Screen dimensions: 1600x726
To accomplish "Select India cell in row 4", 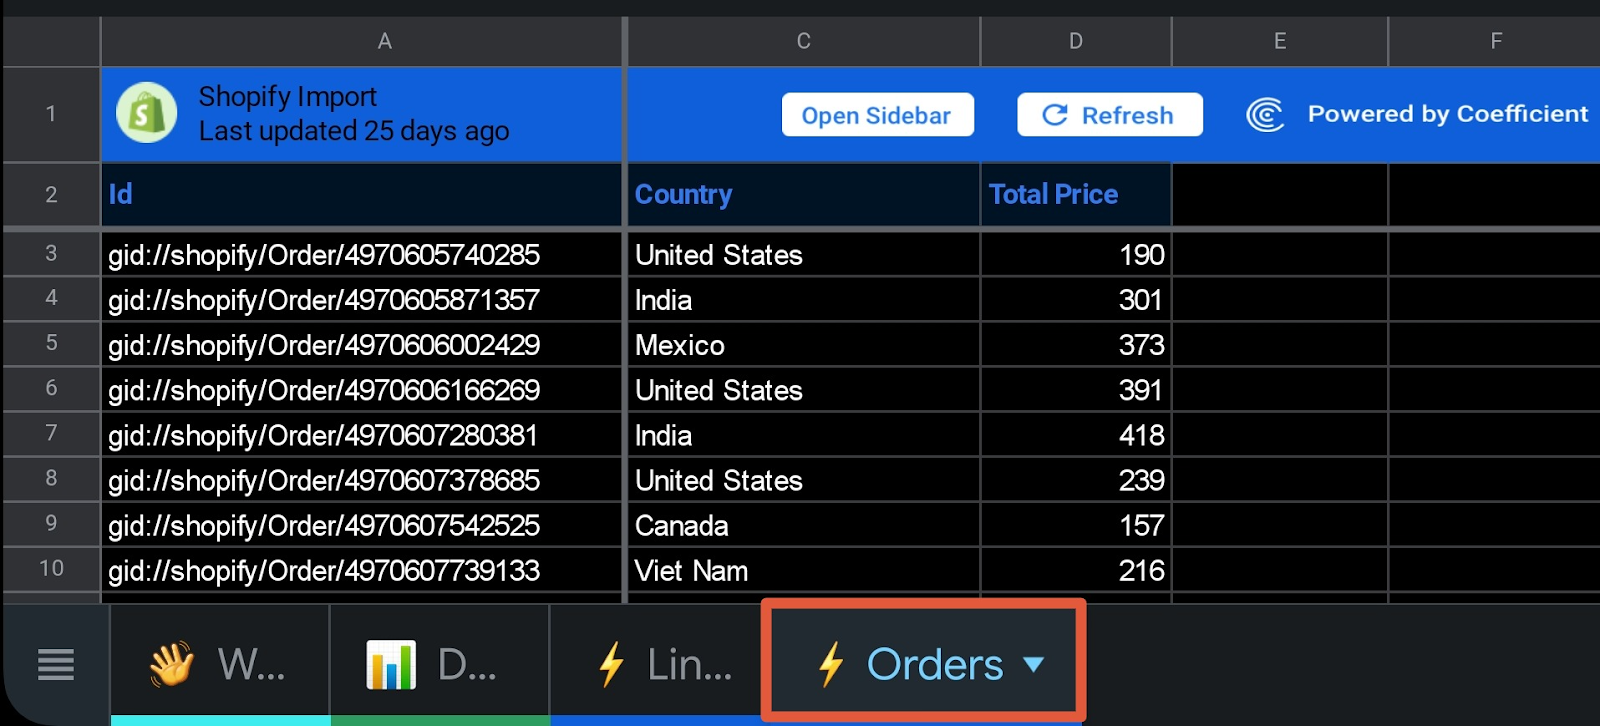I will pos(803,299).
